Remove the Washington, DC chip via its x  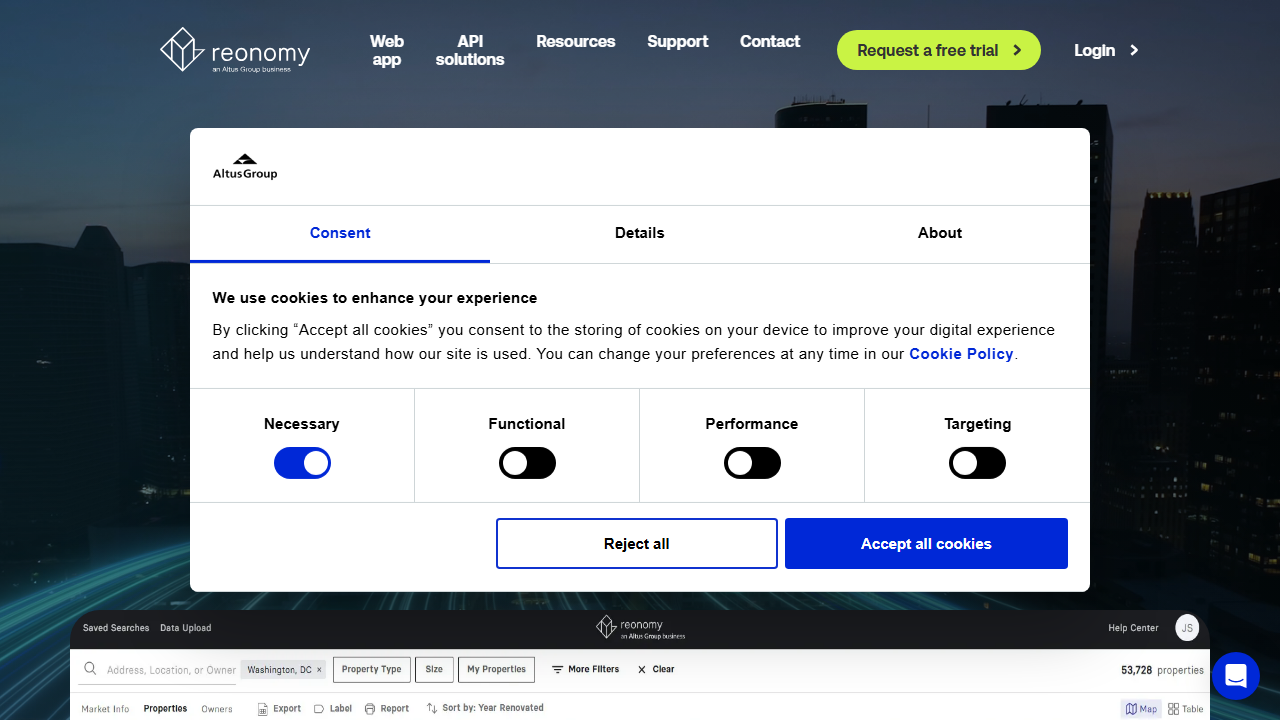(x=319, y=670)
